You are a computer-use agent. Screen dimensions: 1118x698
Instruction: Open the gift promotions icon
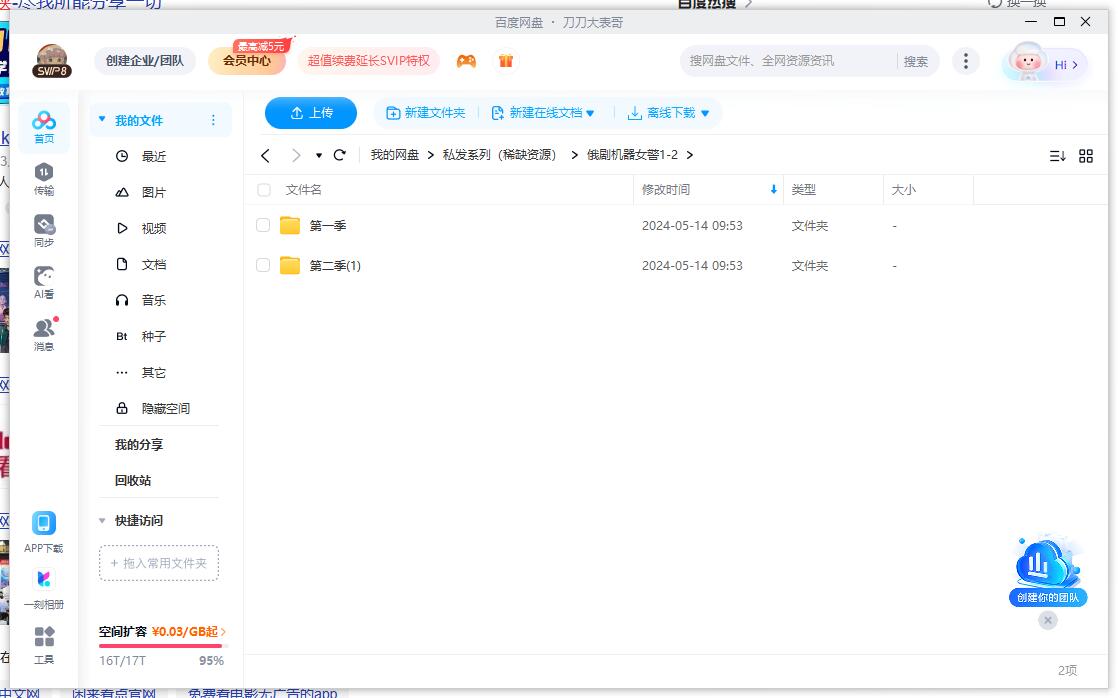pos(506,61)
